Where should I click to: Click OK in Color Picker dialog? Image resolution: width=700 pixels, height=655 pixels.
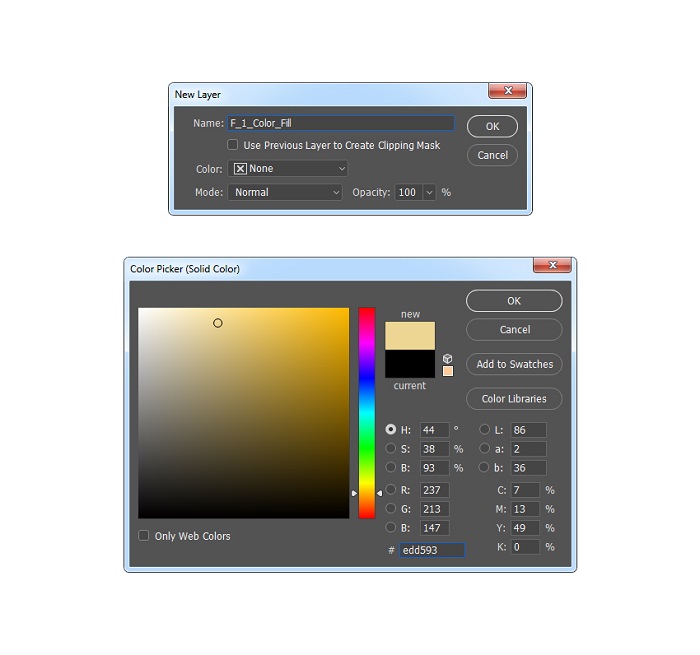(x=514, y=301)
